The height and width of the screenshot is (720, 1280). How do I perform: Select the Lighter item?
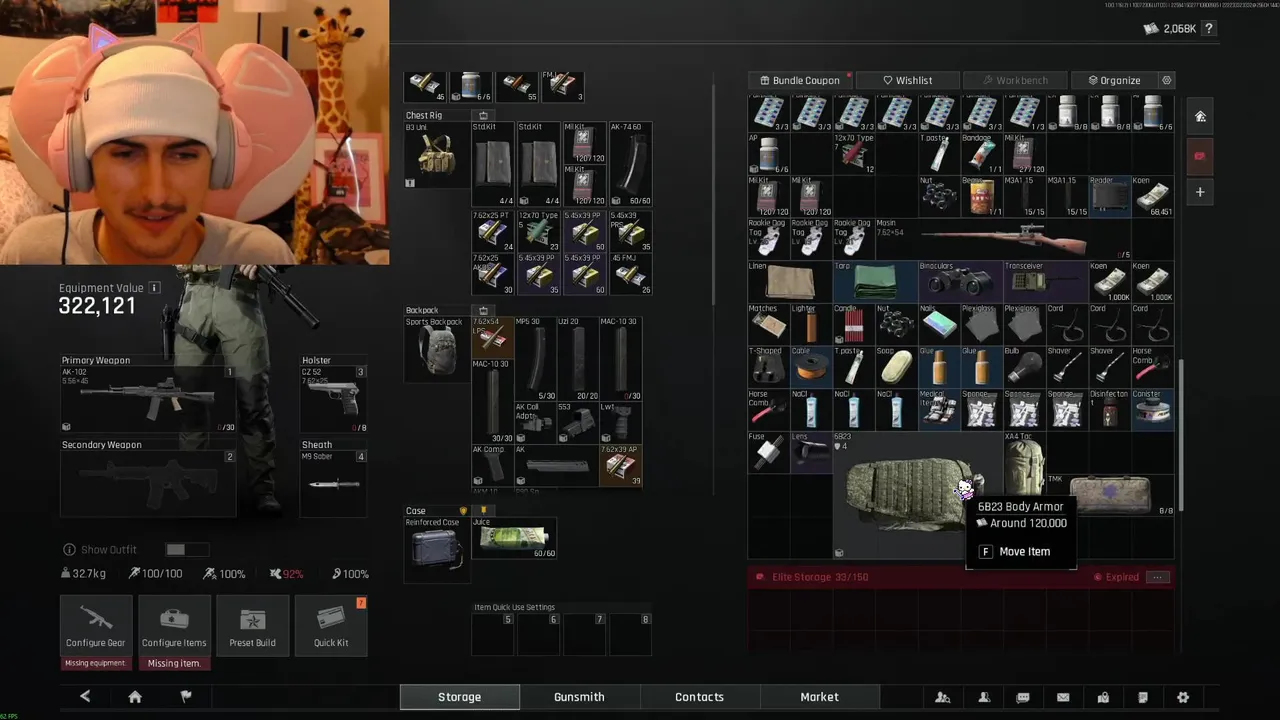pos(811,324)
